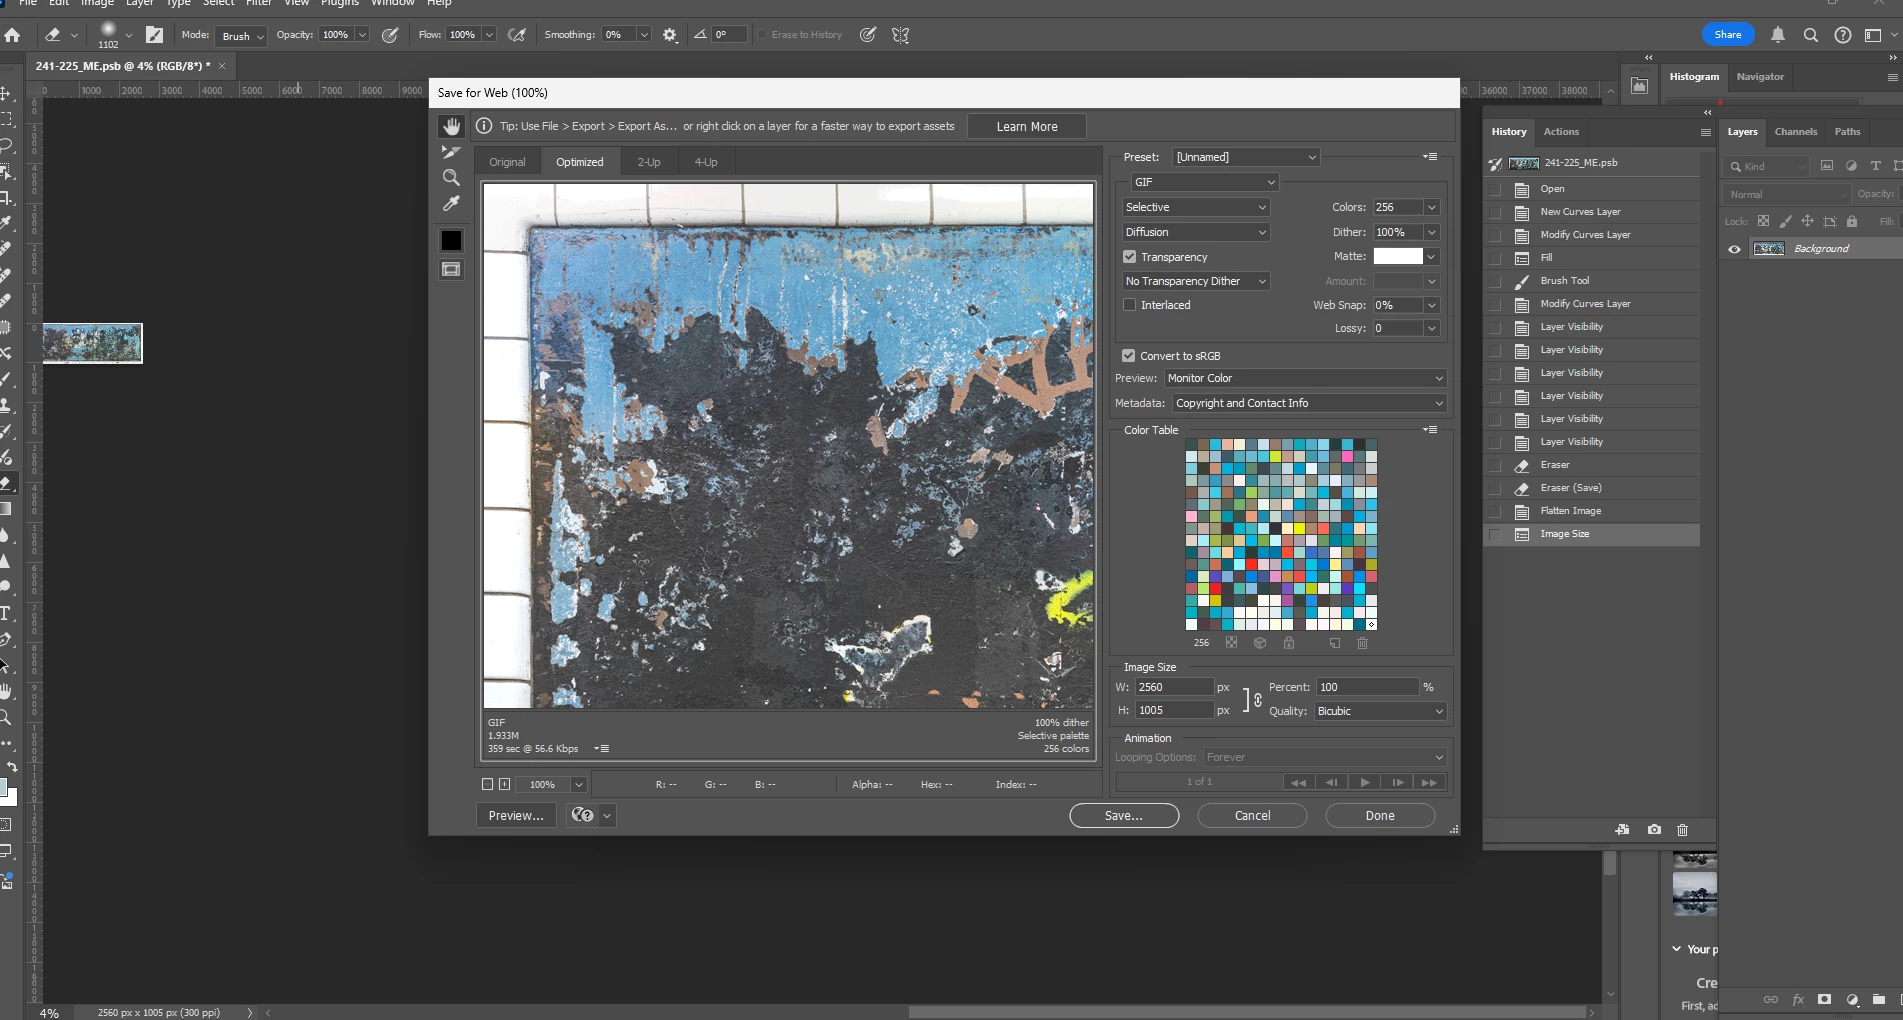Click the white Matte color swatch

click(x=1398, y=257)
